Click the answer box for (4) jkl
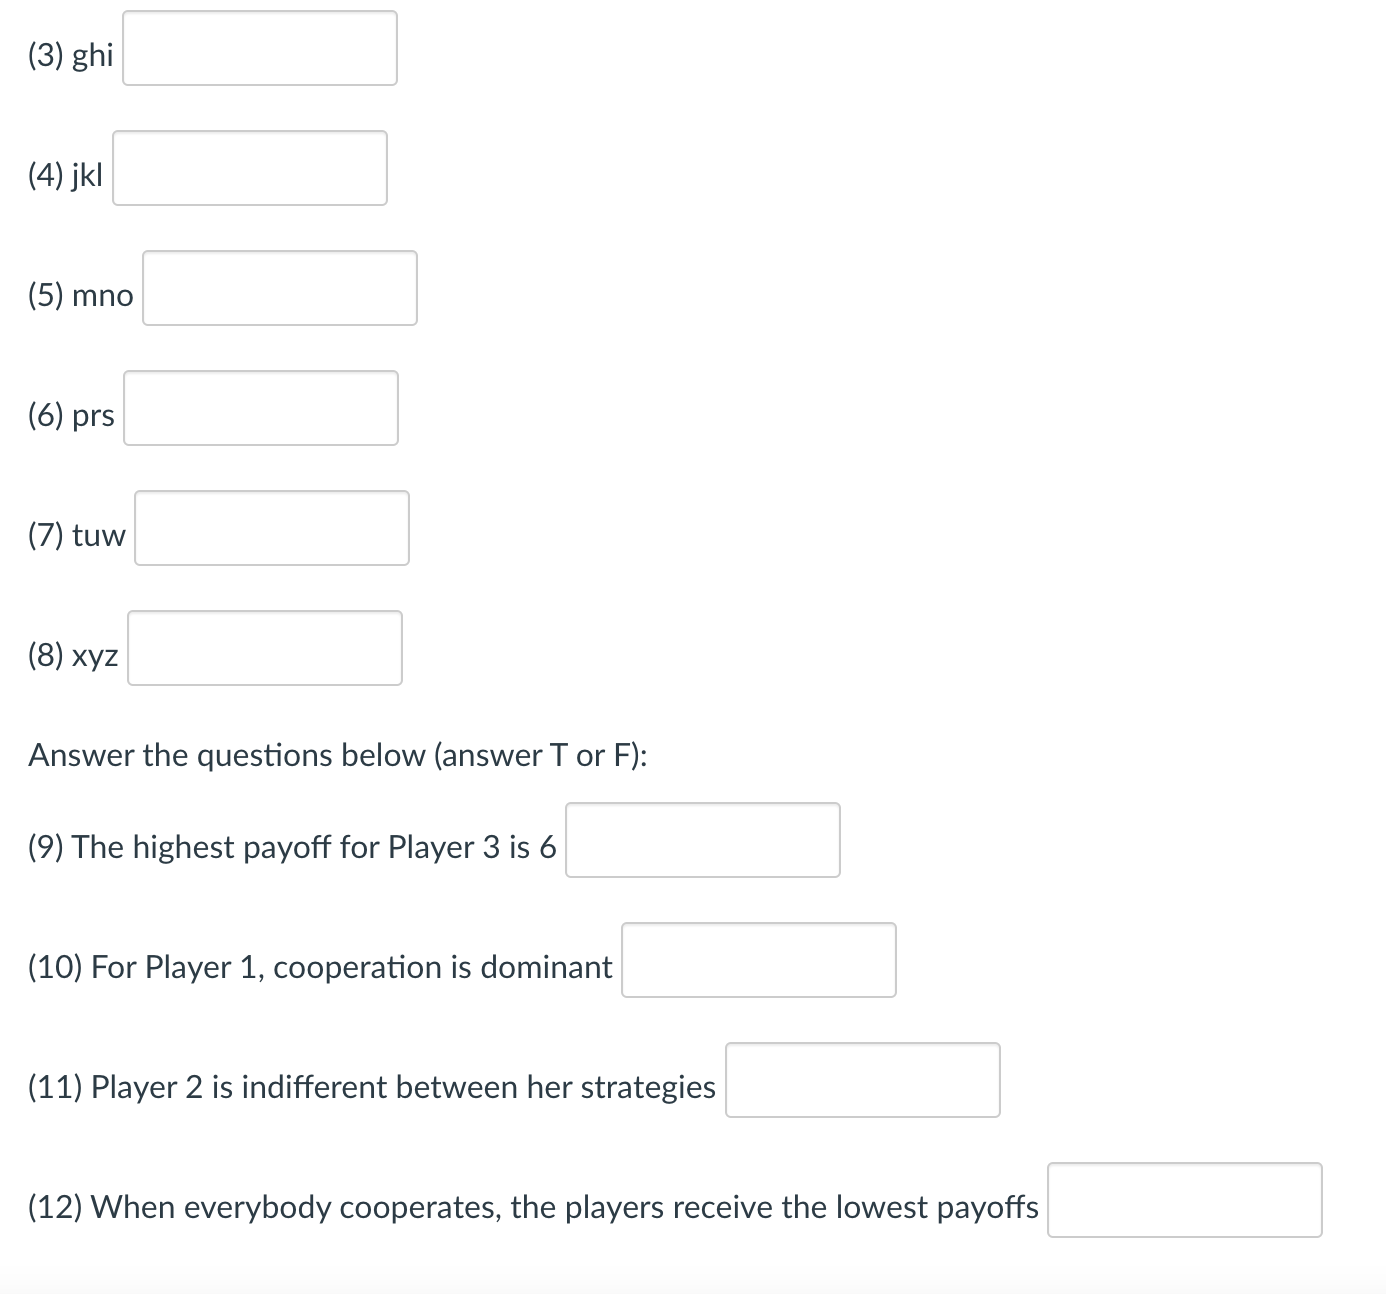1386x1294 pixels. click(248, 167)
